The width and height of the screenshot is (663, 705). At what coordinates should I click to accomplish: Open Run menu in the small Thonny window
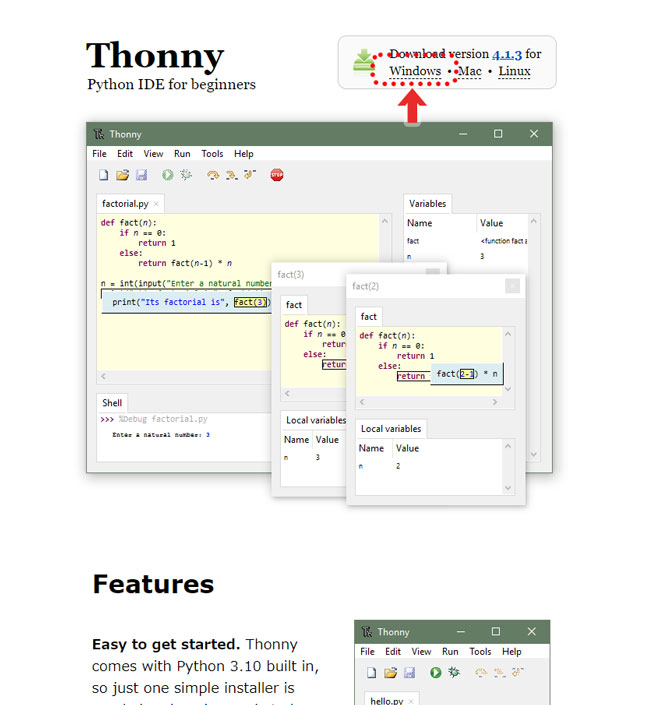(450, 651)
